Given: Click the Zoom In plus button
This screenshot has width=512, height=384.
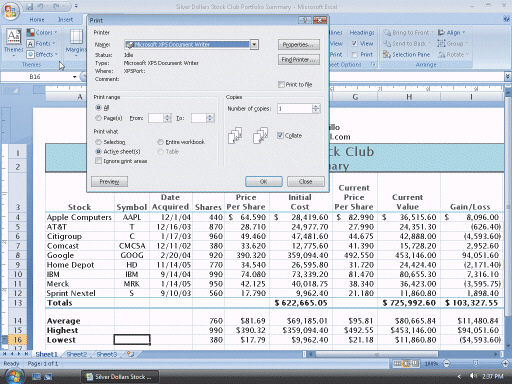Looking at the screenshot, I should coord(506,364).
